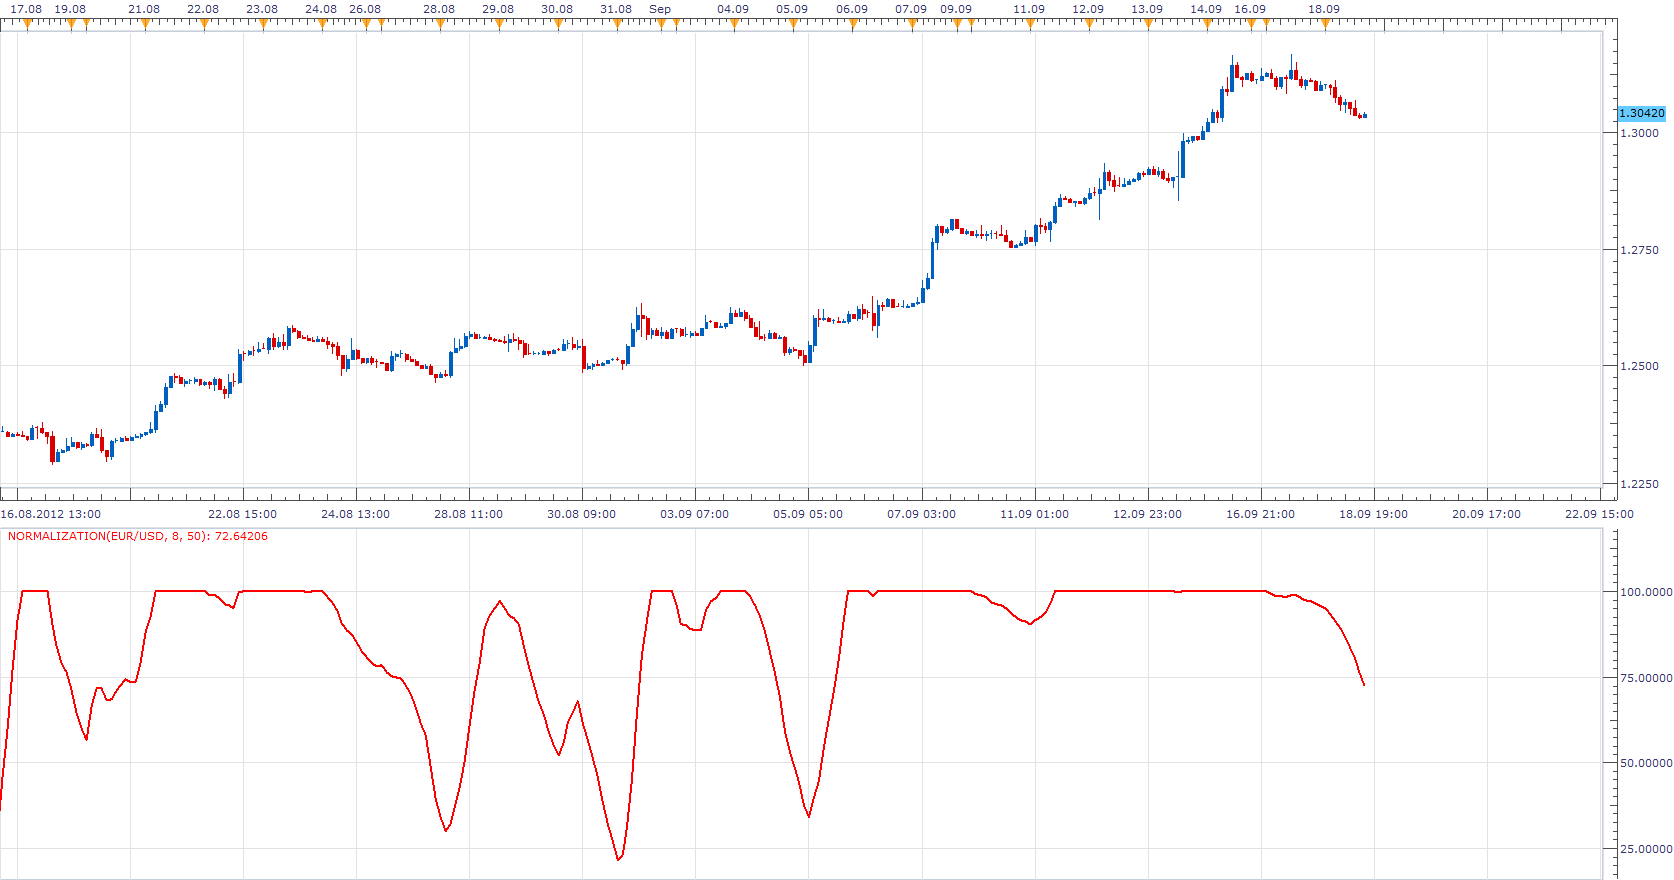The width and height of the screenshot is (1674, 880).
Task: Select the blue 1.30420 current price tag
Action: 1642,114
